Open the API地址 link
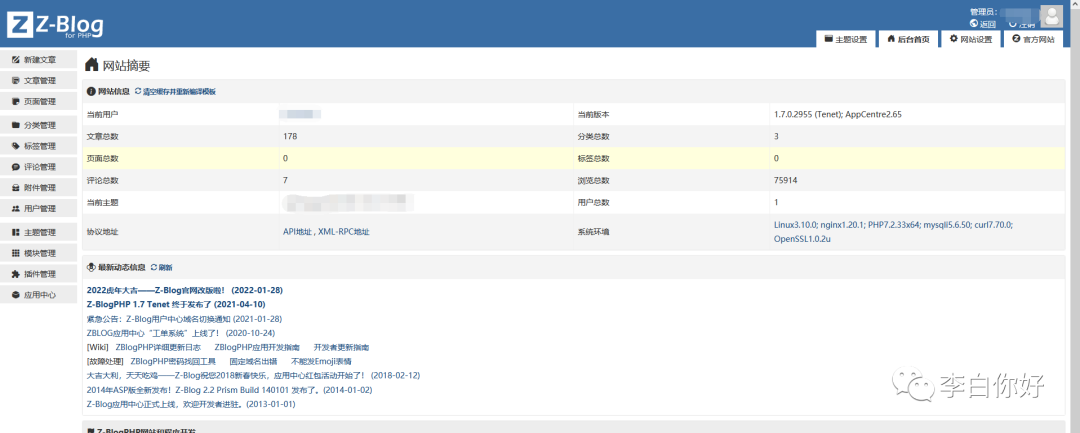The height and width of the screenshot is (433, 1080). coord(298,232)
